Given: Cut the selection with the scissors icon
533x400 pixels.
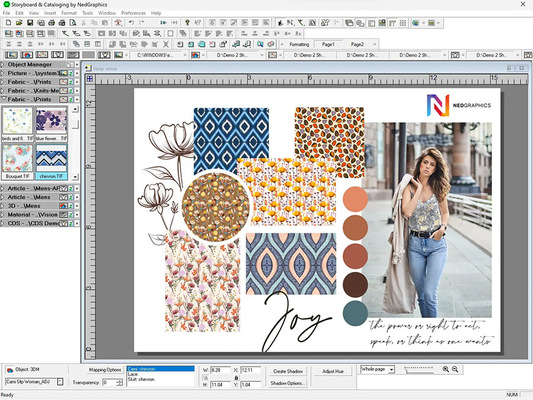Looking at the screenshot, I should pyautogui.click(x=84, y=23).
